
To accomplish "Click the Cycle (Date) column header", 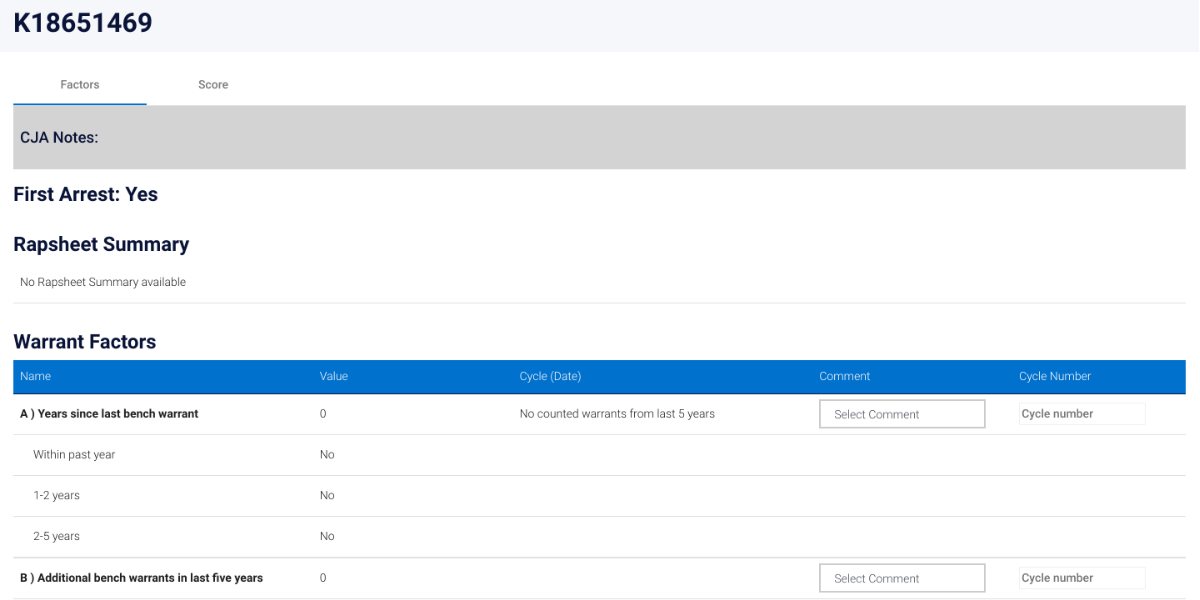I will coord(550,377).
